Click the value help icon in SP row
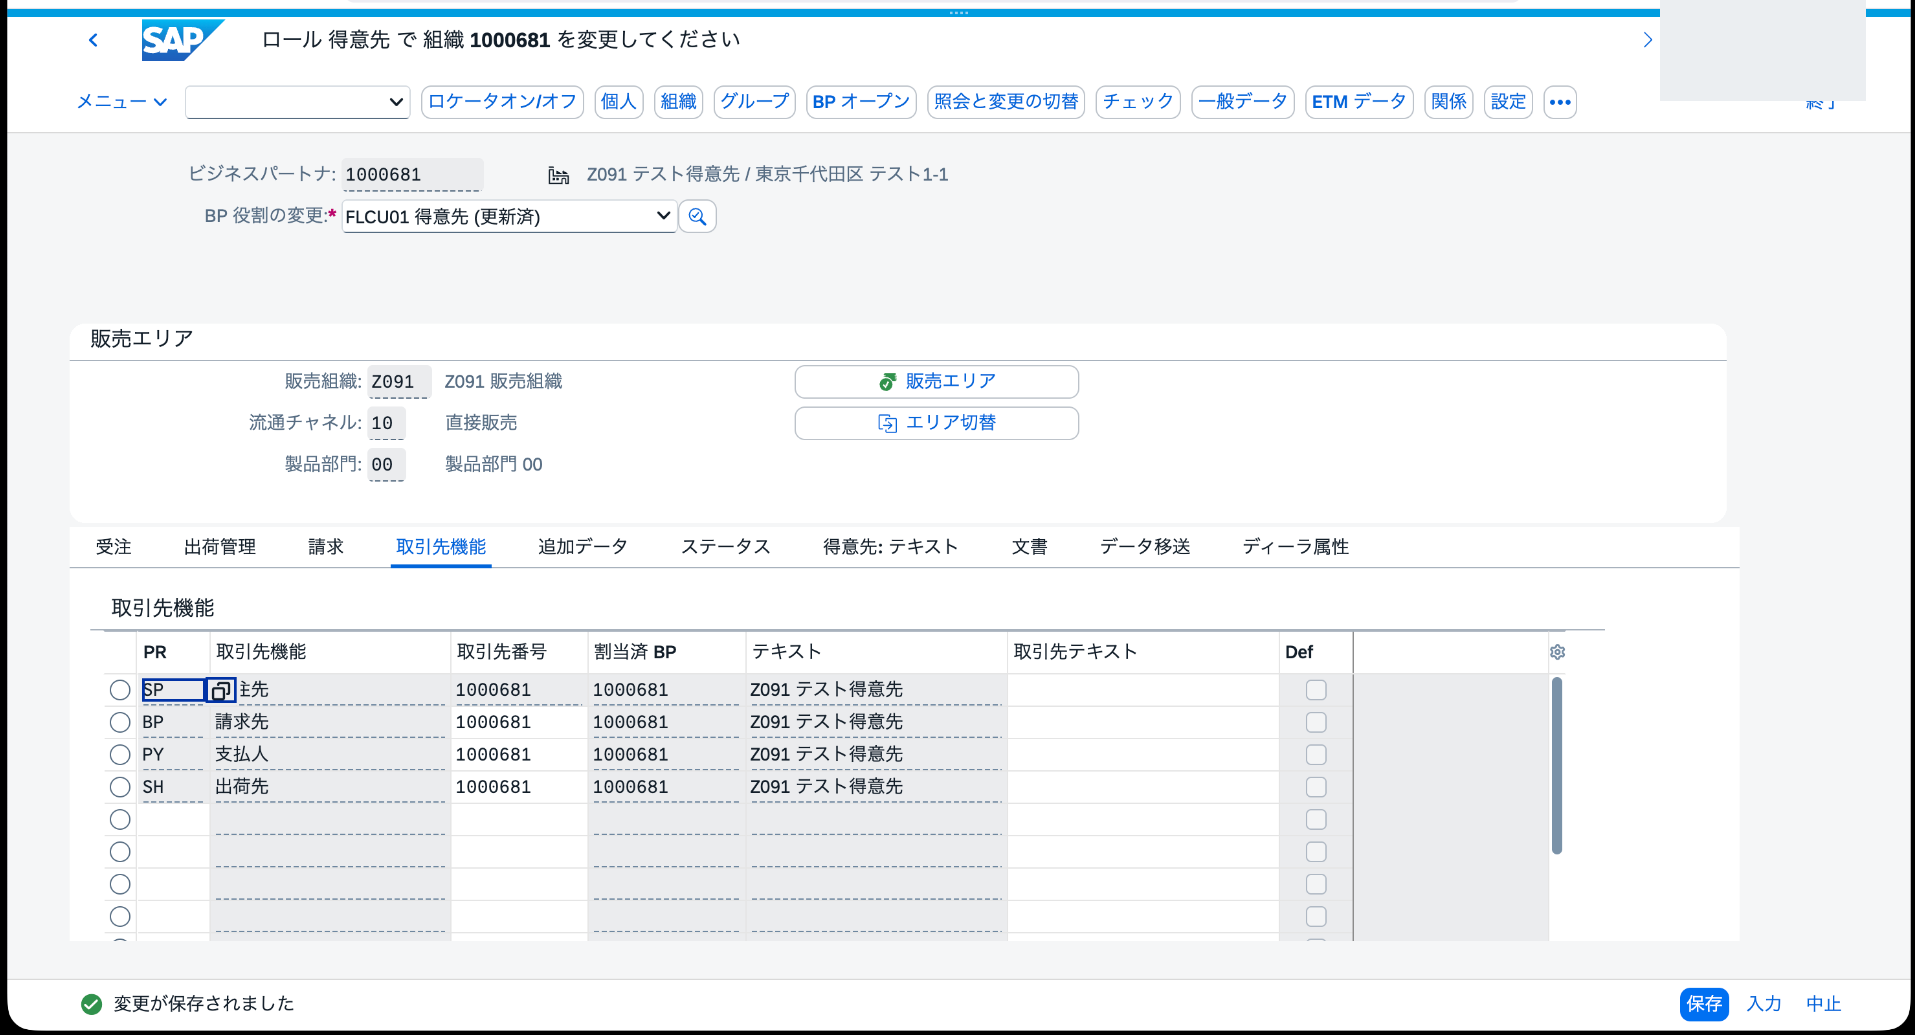 [x=221, y=690]
